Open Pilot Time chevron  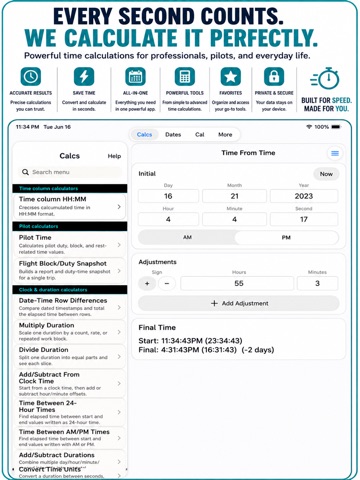click(119, 245)
